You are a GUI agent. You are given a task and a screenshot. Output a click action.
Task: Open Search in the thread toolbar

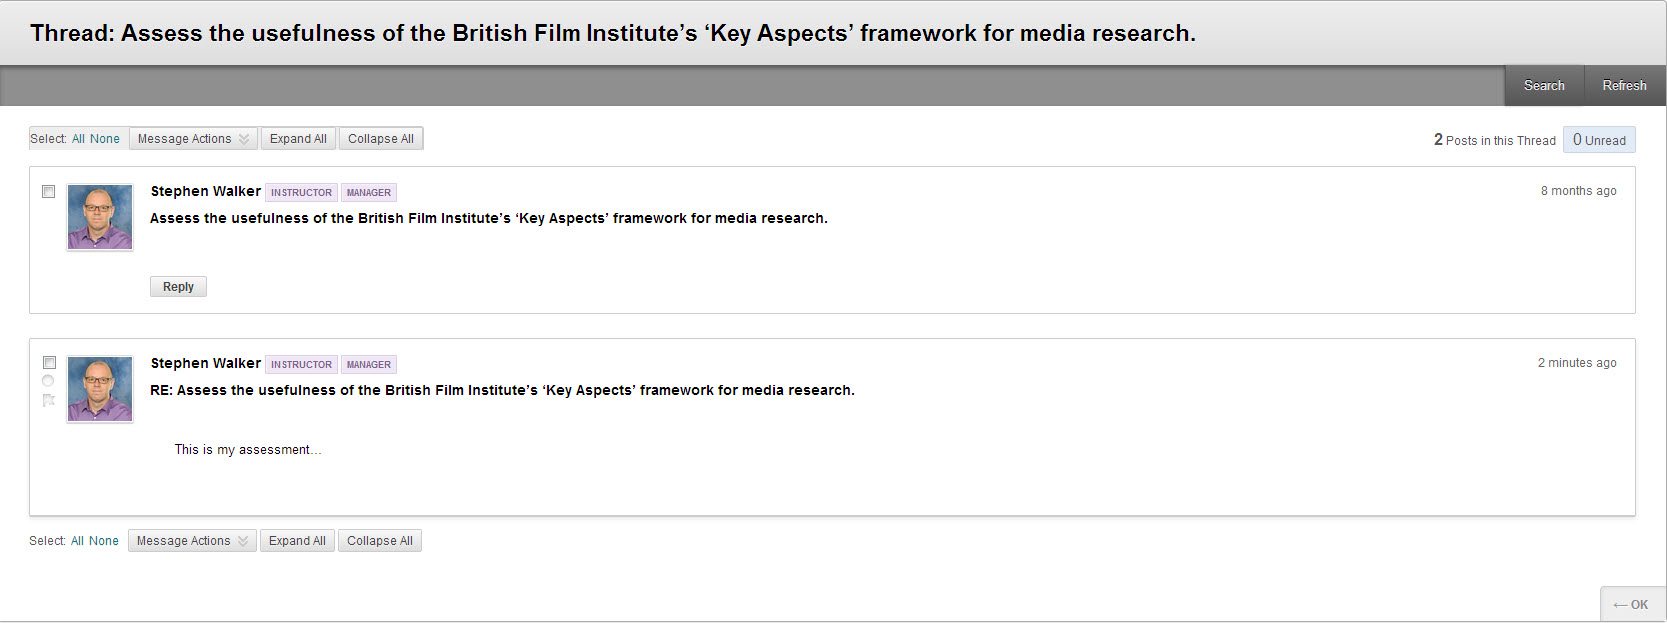pos(1544,86)
